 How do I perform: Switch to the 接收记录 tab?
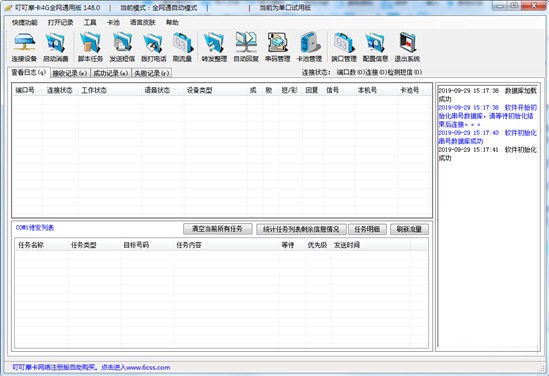pyautogui.click(x=70, y=73)
